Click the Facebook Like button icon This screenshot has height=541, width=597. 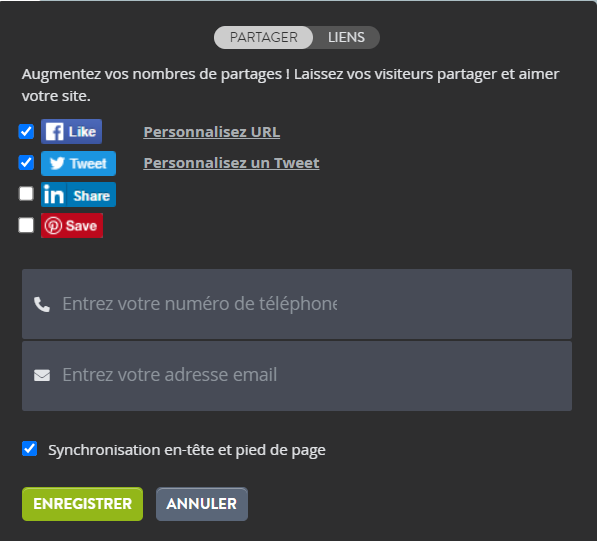coord(72,132)
